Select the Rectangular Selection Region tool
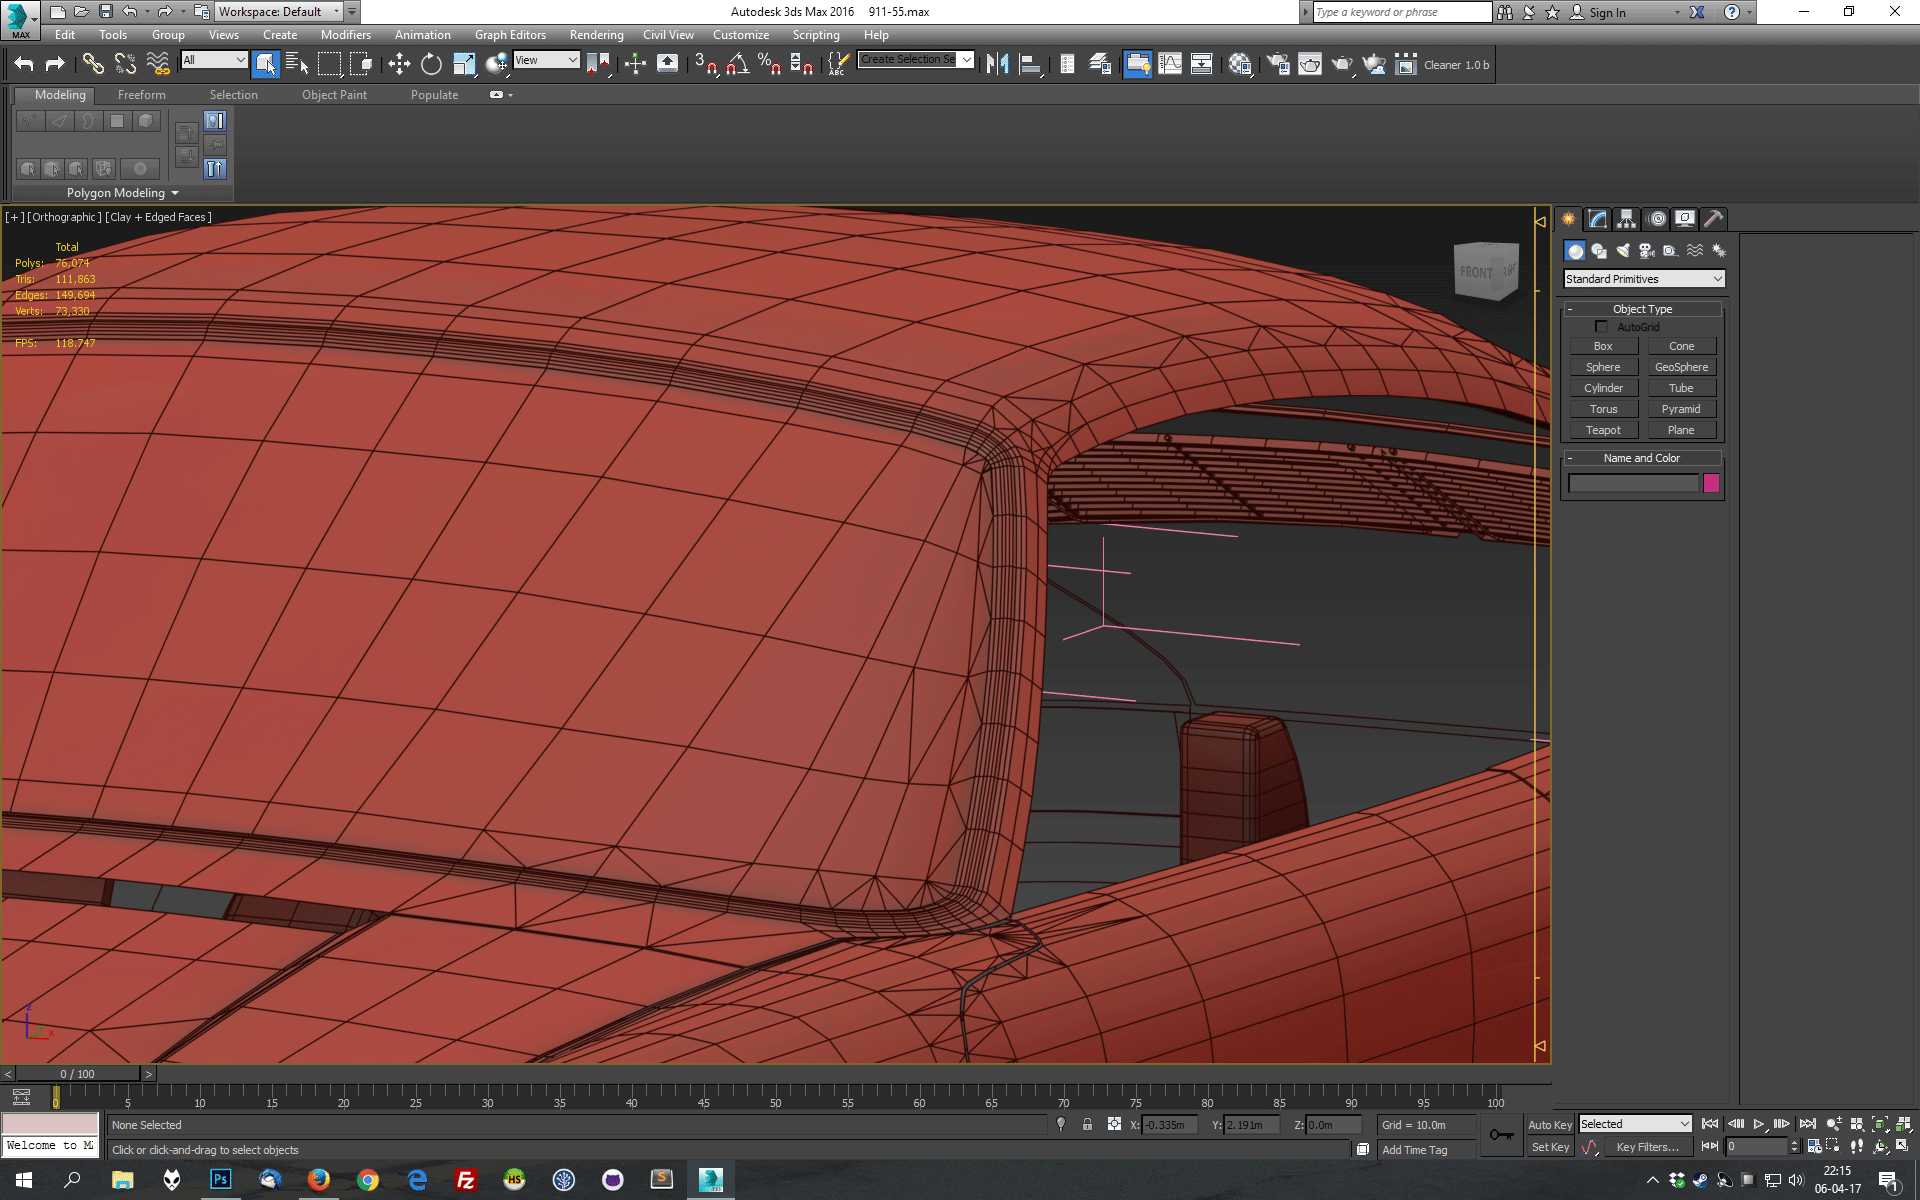 coord(329,65)
